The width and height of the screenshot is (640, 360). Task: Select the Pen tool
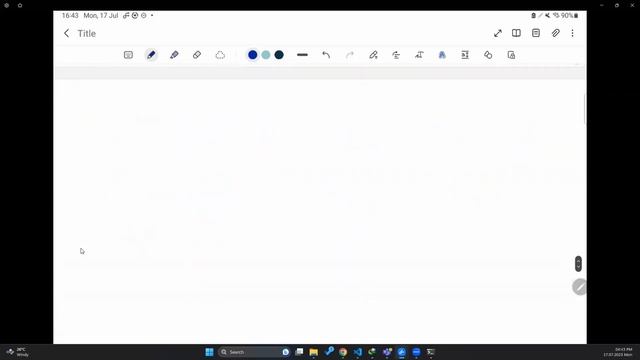(151, 55)
